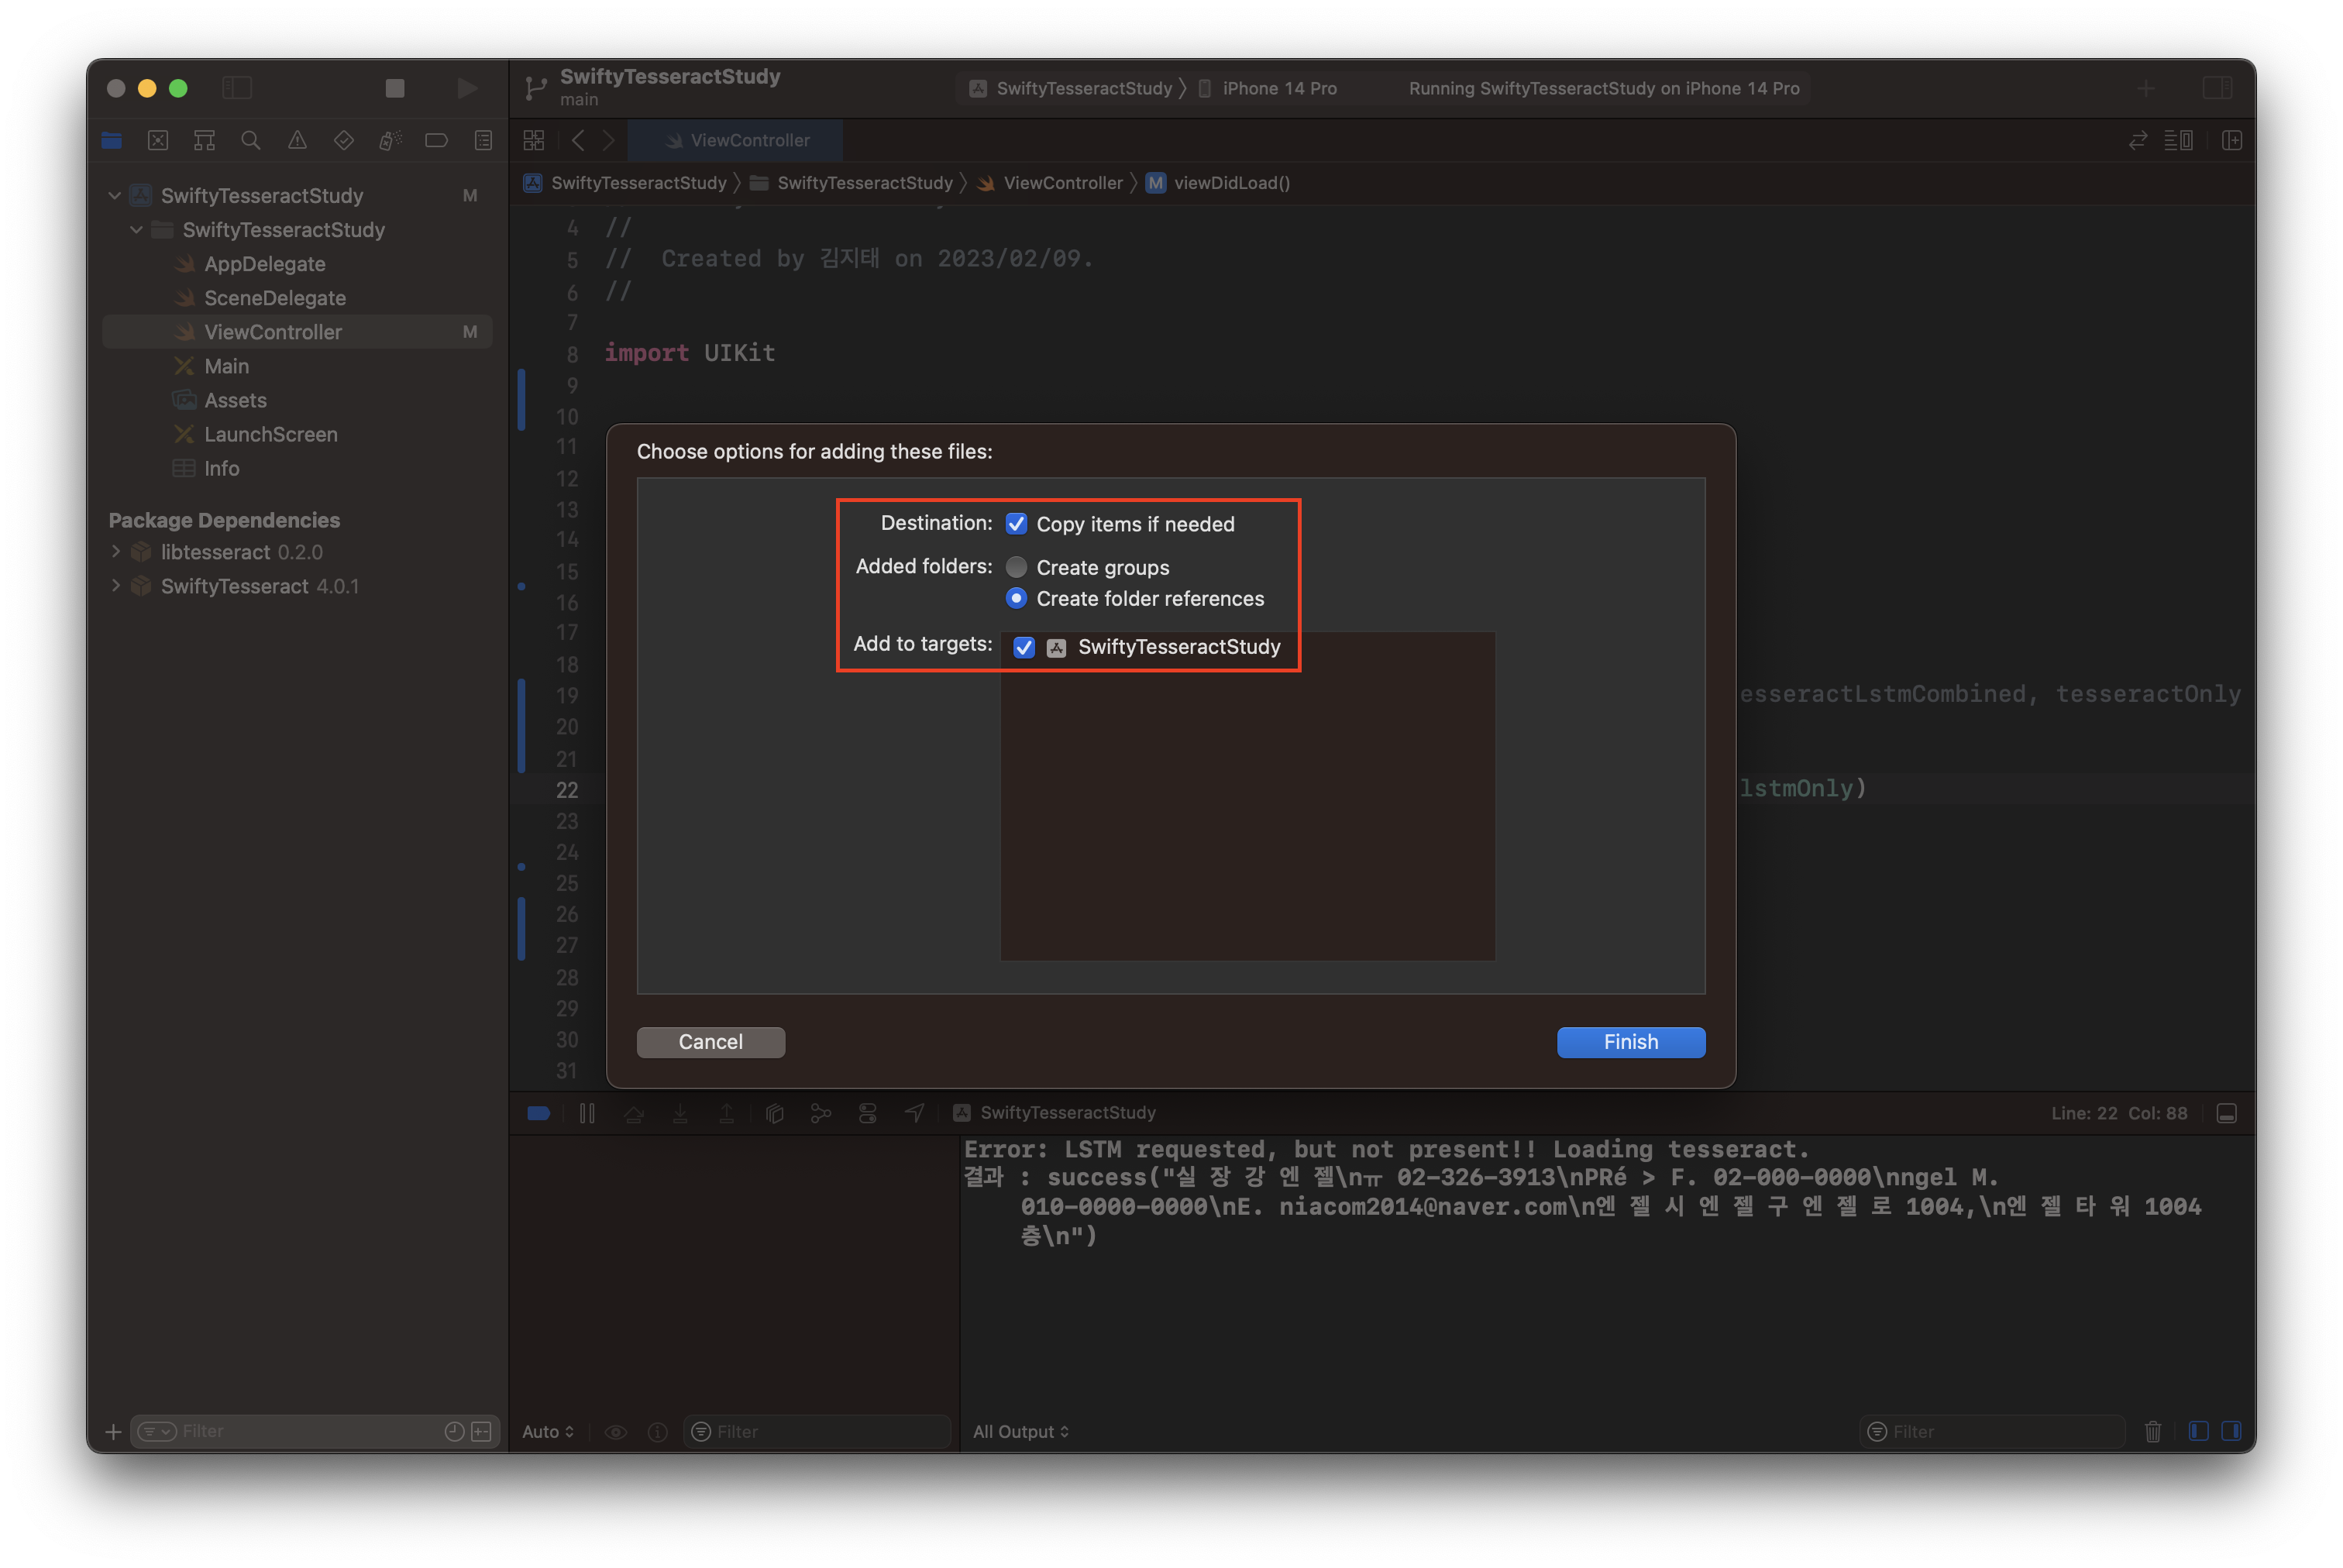The height and width of the screenshot is (1568, 2343).
Task: Expand the libtesseract package dependency
Action: 116,552
